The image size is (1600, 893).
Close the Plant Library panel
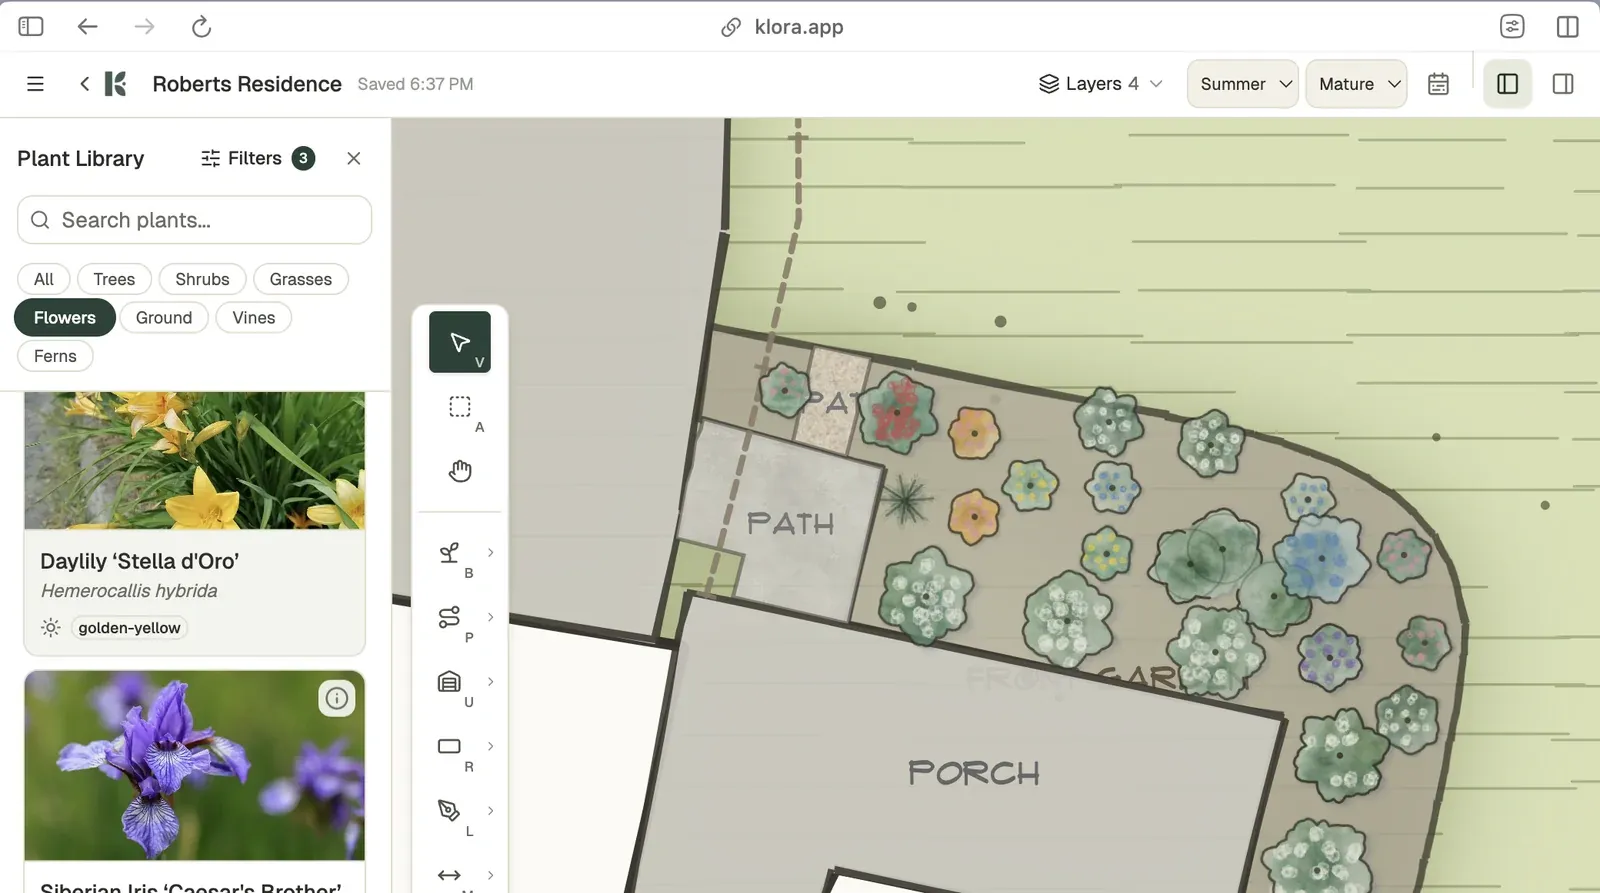tap(354, 158)
